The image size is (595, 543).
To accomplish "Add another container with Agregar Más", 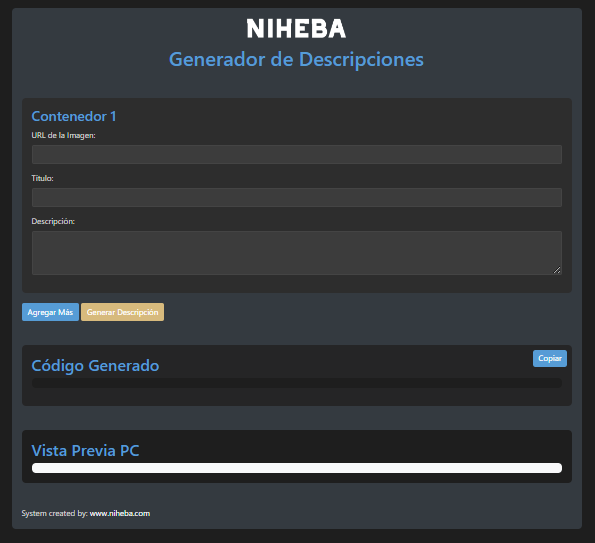I will [x=50, y=312].
